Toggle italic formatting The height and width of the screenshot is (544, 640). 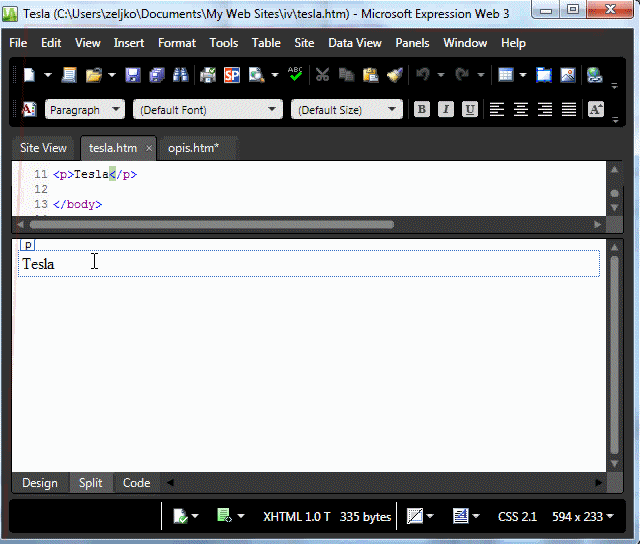coord(446,110)
